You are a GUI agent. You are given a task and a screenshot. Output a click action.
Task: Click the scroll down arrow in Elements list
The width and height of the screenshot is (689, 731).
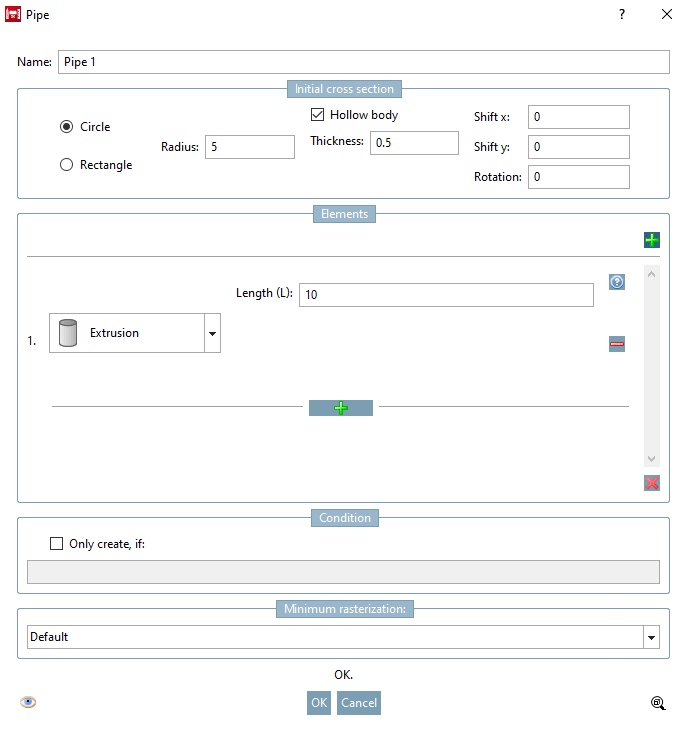pyautogui.click(x=651, y=459)
